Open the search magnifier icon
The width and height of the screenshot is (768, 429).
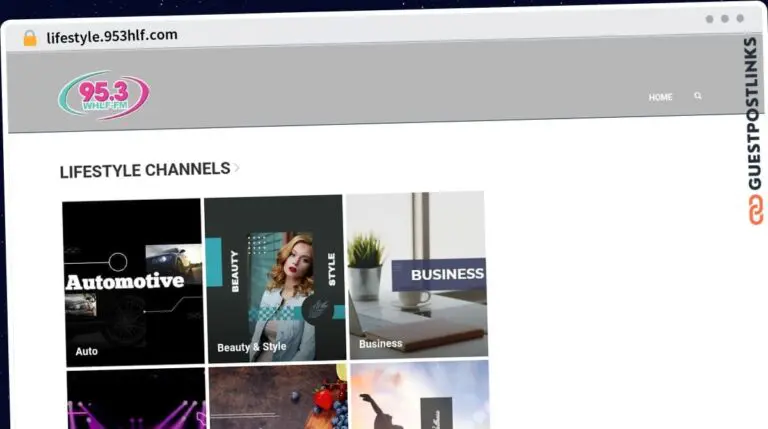pos(697,95)
